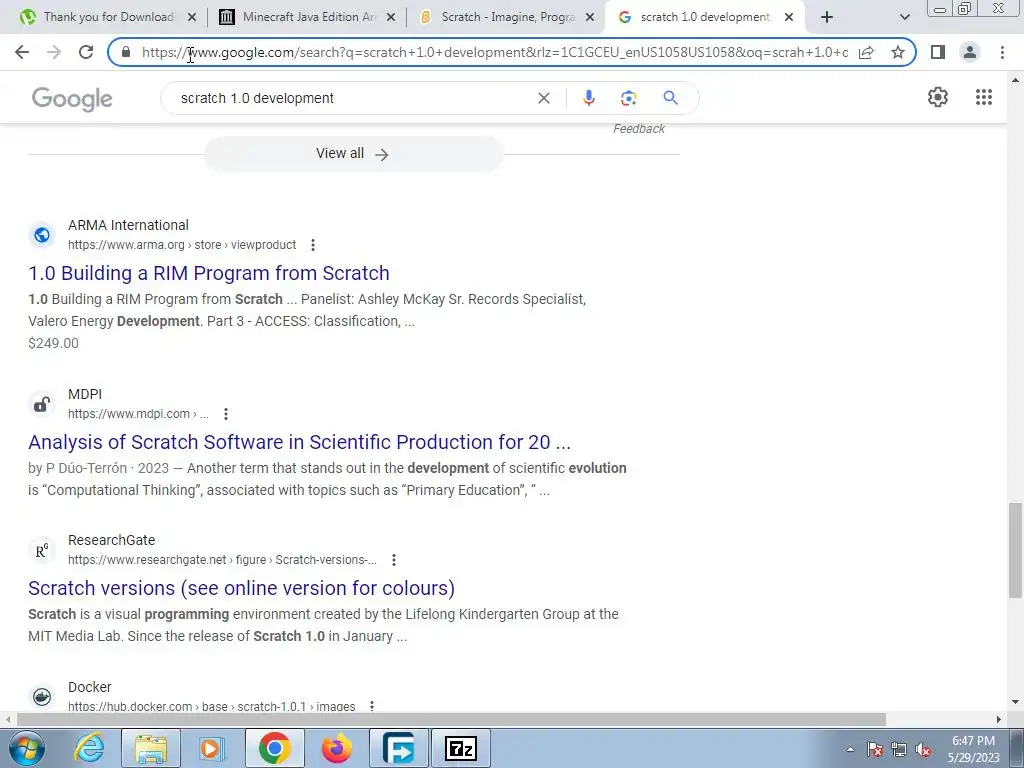Share this page from the address bar

(x=866, y=52)
